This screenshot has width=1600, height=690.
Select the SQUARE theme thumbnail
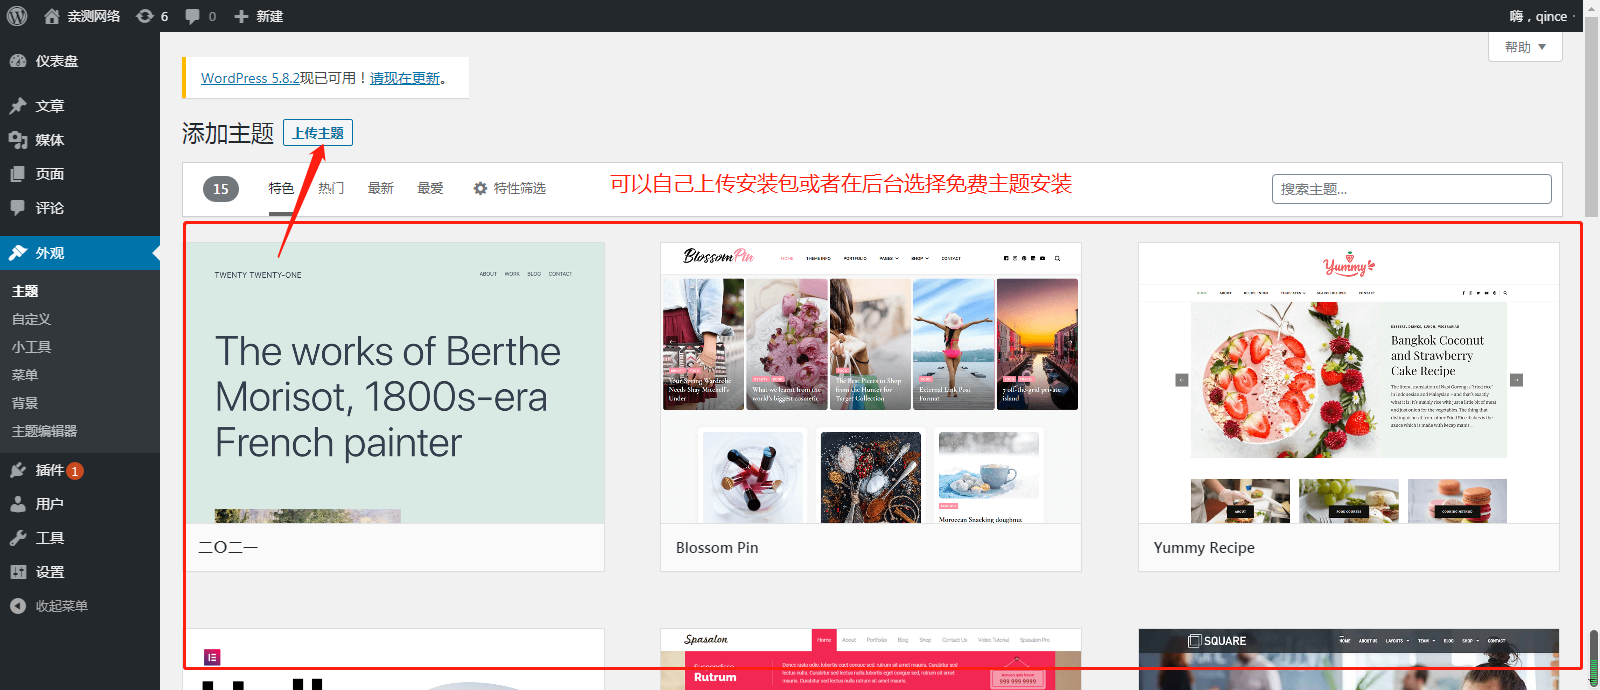1348,659
